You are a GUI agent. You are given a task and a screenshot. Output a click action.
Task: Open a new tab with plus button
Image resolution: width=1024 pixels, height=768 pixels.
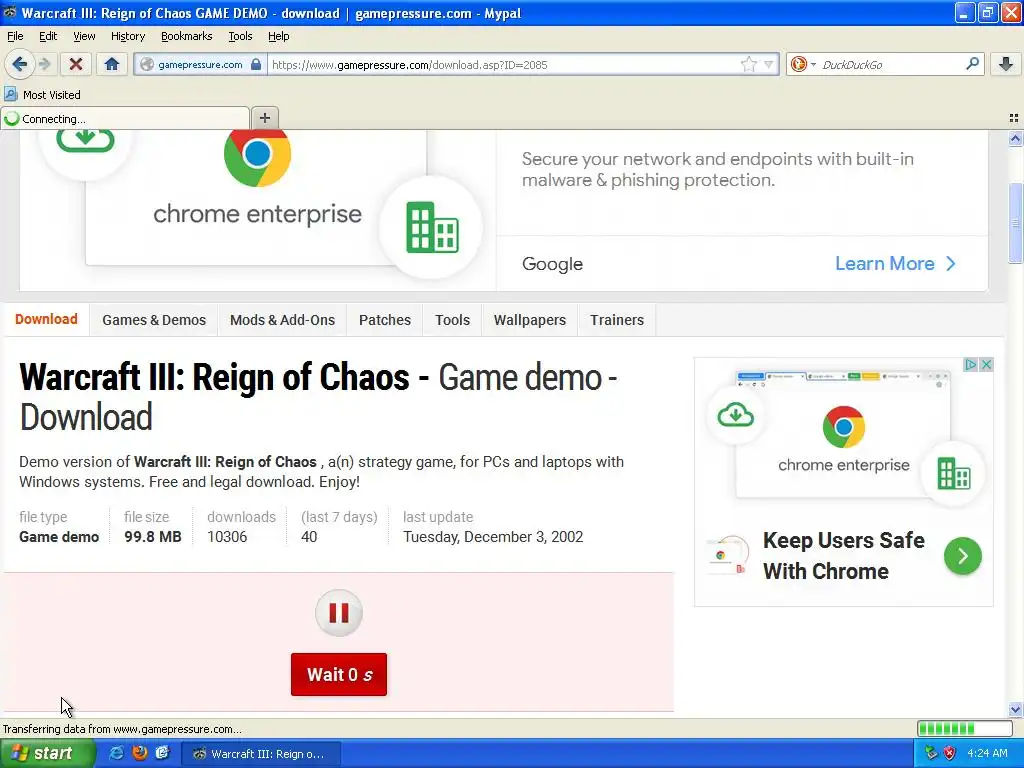[x=264, y=118]
